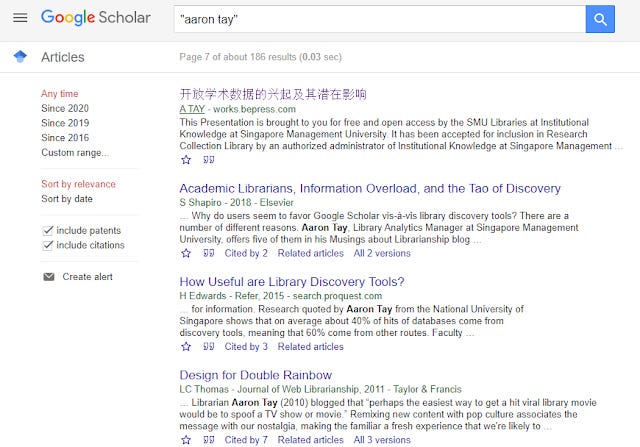
Task: Open the Chinese-titled article link
Action: coord(273,94)
